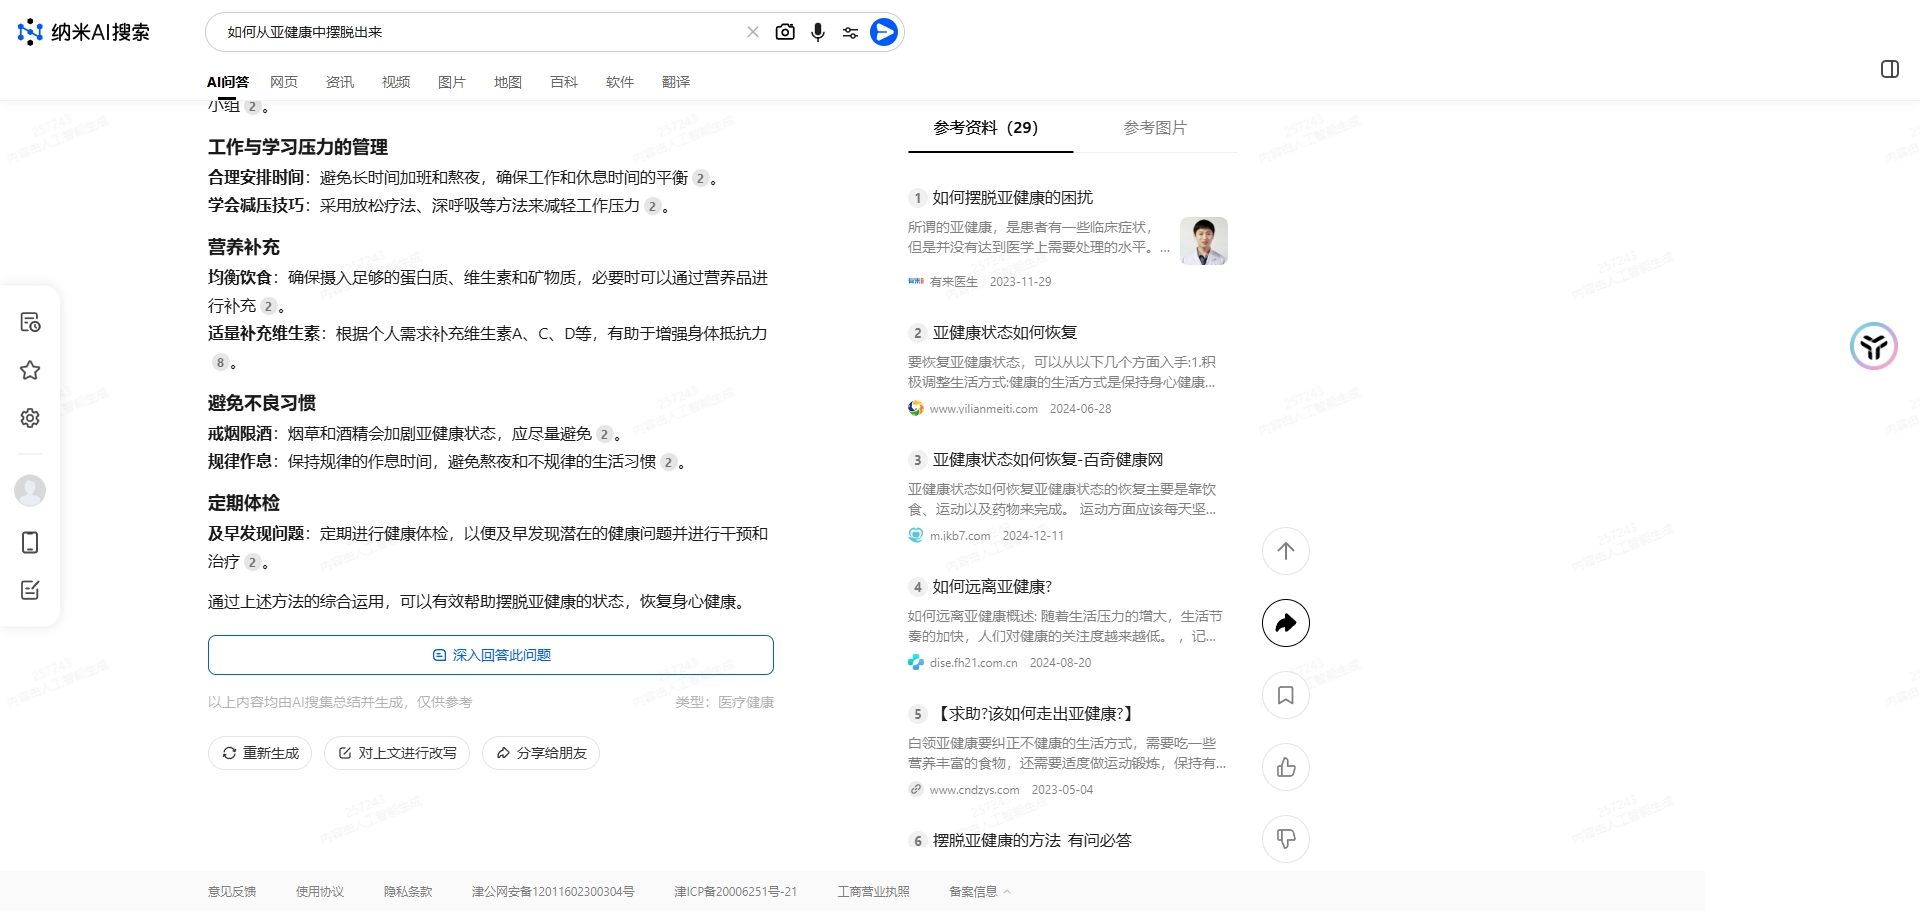Give a thumbs down to the AI answer
Screen dimensions: 1920x911
(x=1285, y=839)
